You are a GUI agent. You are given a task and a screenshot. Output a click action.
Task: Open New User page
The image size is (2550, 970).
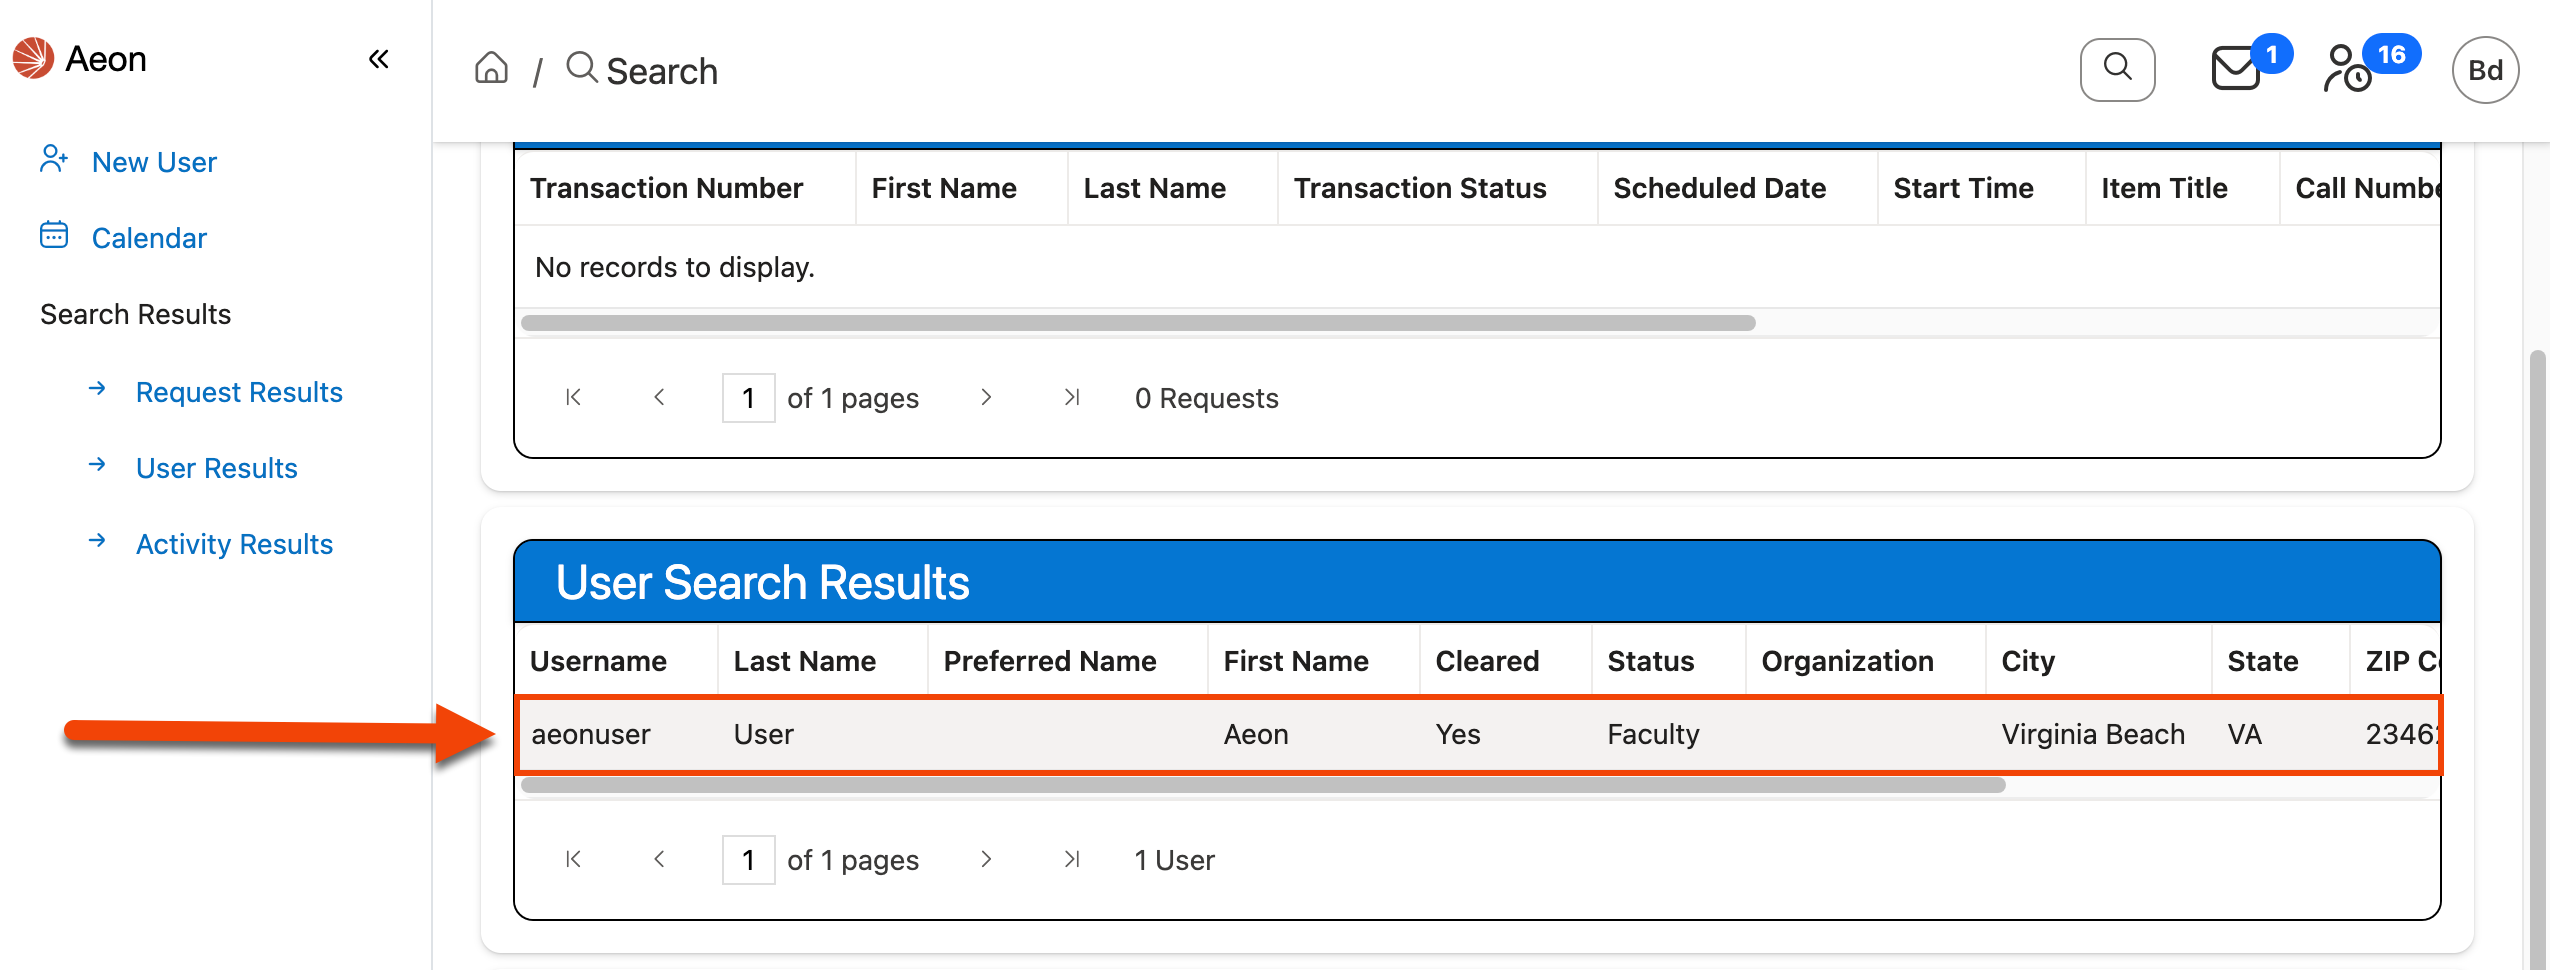tap(154, 162)
